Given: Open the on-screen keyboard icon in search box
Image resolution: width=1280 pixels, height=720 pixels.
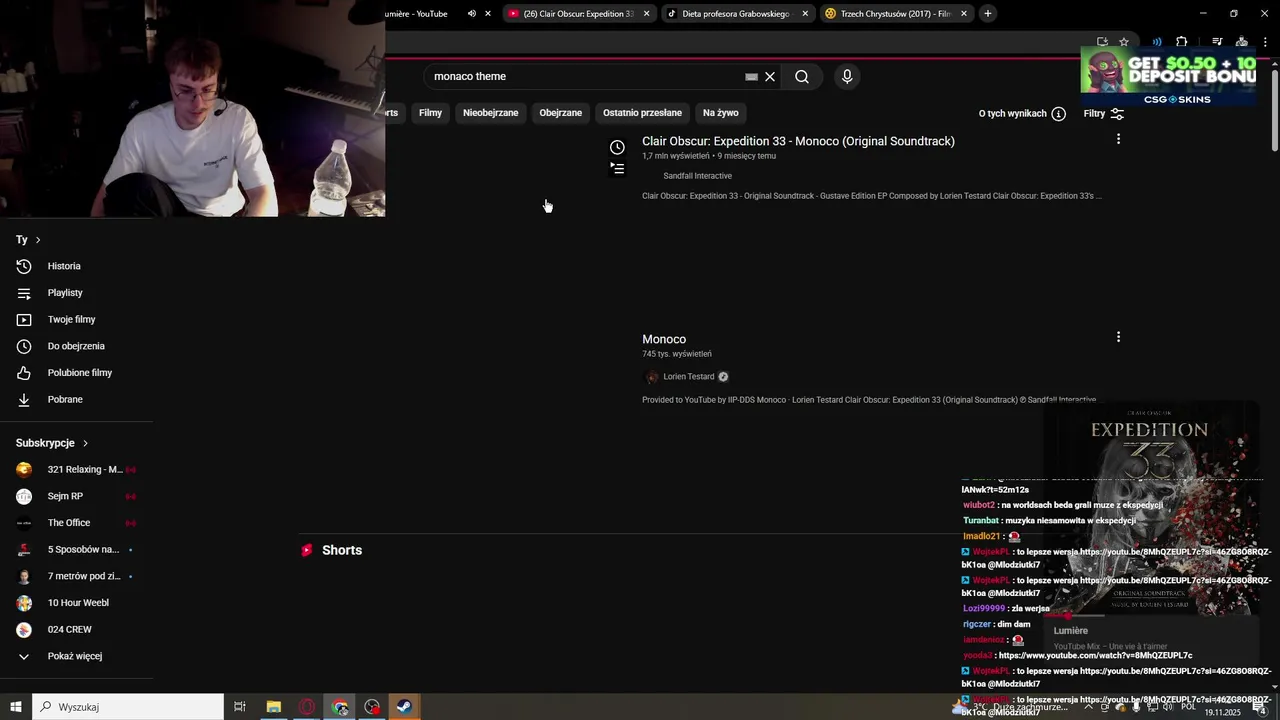Looking at the screenshot, I should click(x=751, y=77).
